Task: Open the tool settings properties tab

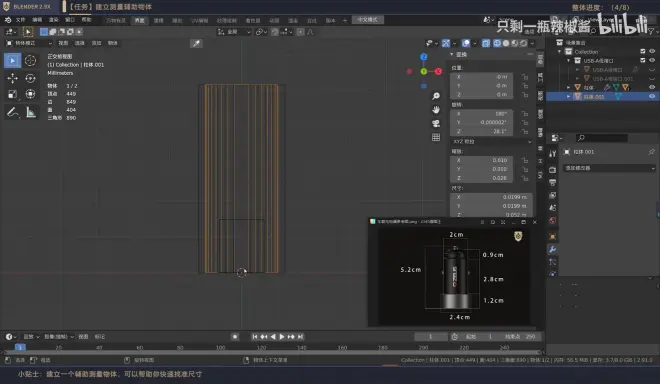Action: 553,154
